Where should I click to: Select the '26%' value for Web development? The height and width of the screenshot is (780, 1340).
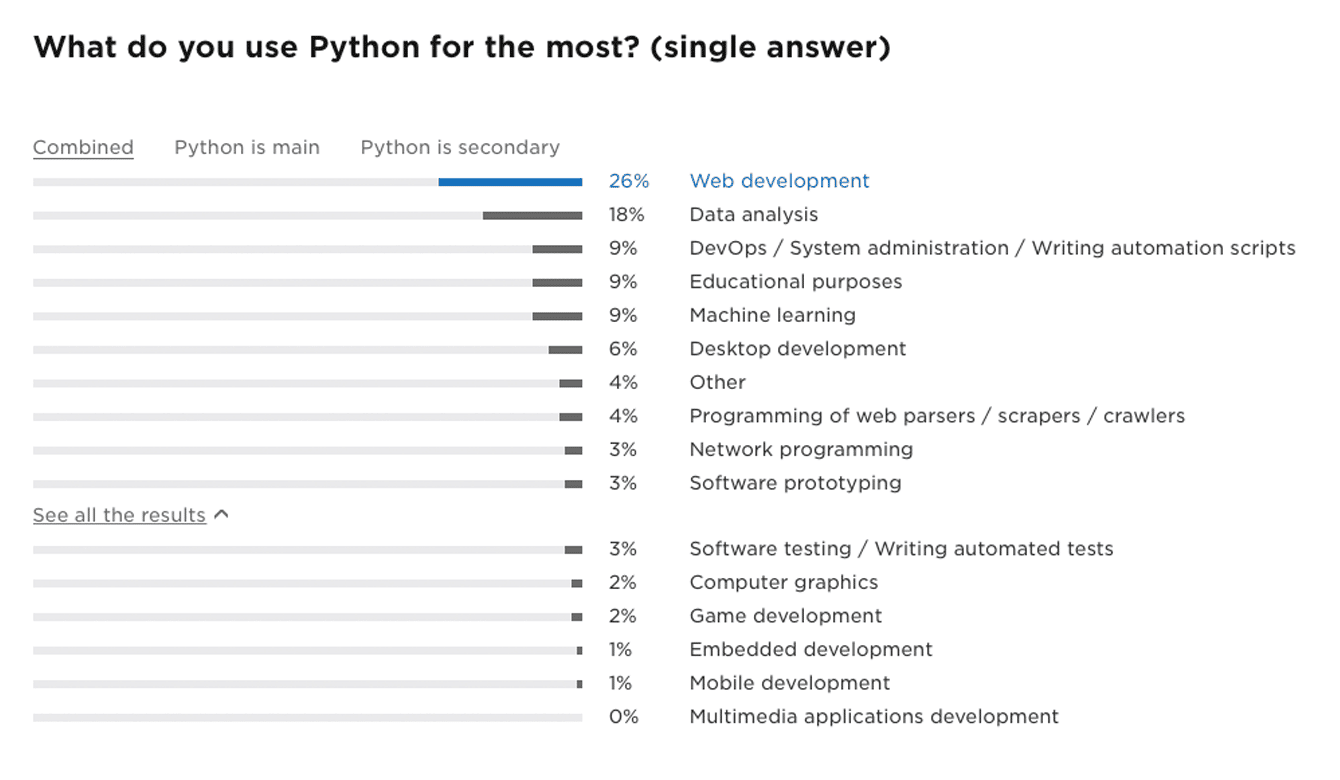click(629, 181)
